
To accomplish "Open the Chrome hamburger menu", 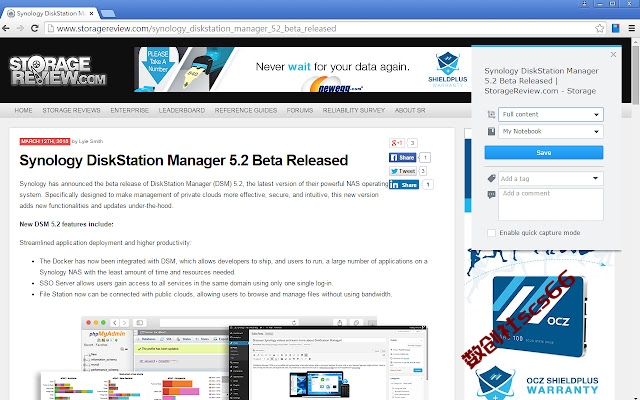I will tap(631, 28).
